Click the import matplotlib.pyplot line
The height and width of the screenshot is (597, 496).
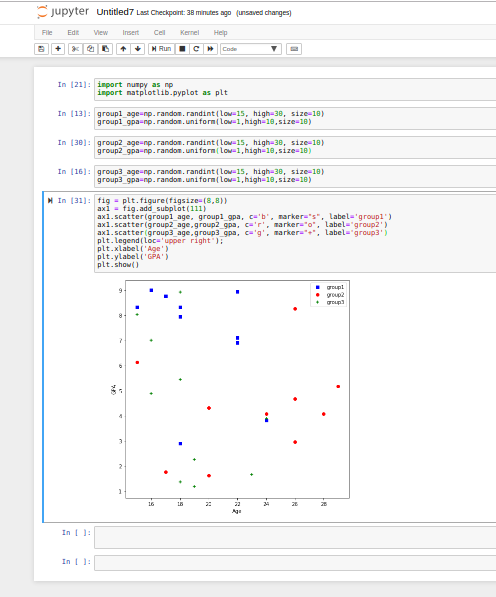click(163, 93)
